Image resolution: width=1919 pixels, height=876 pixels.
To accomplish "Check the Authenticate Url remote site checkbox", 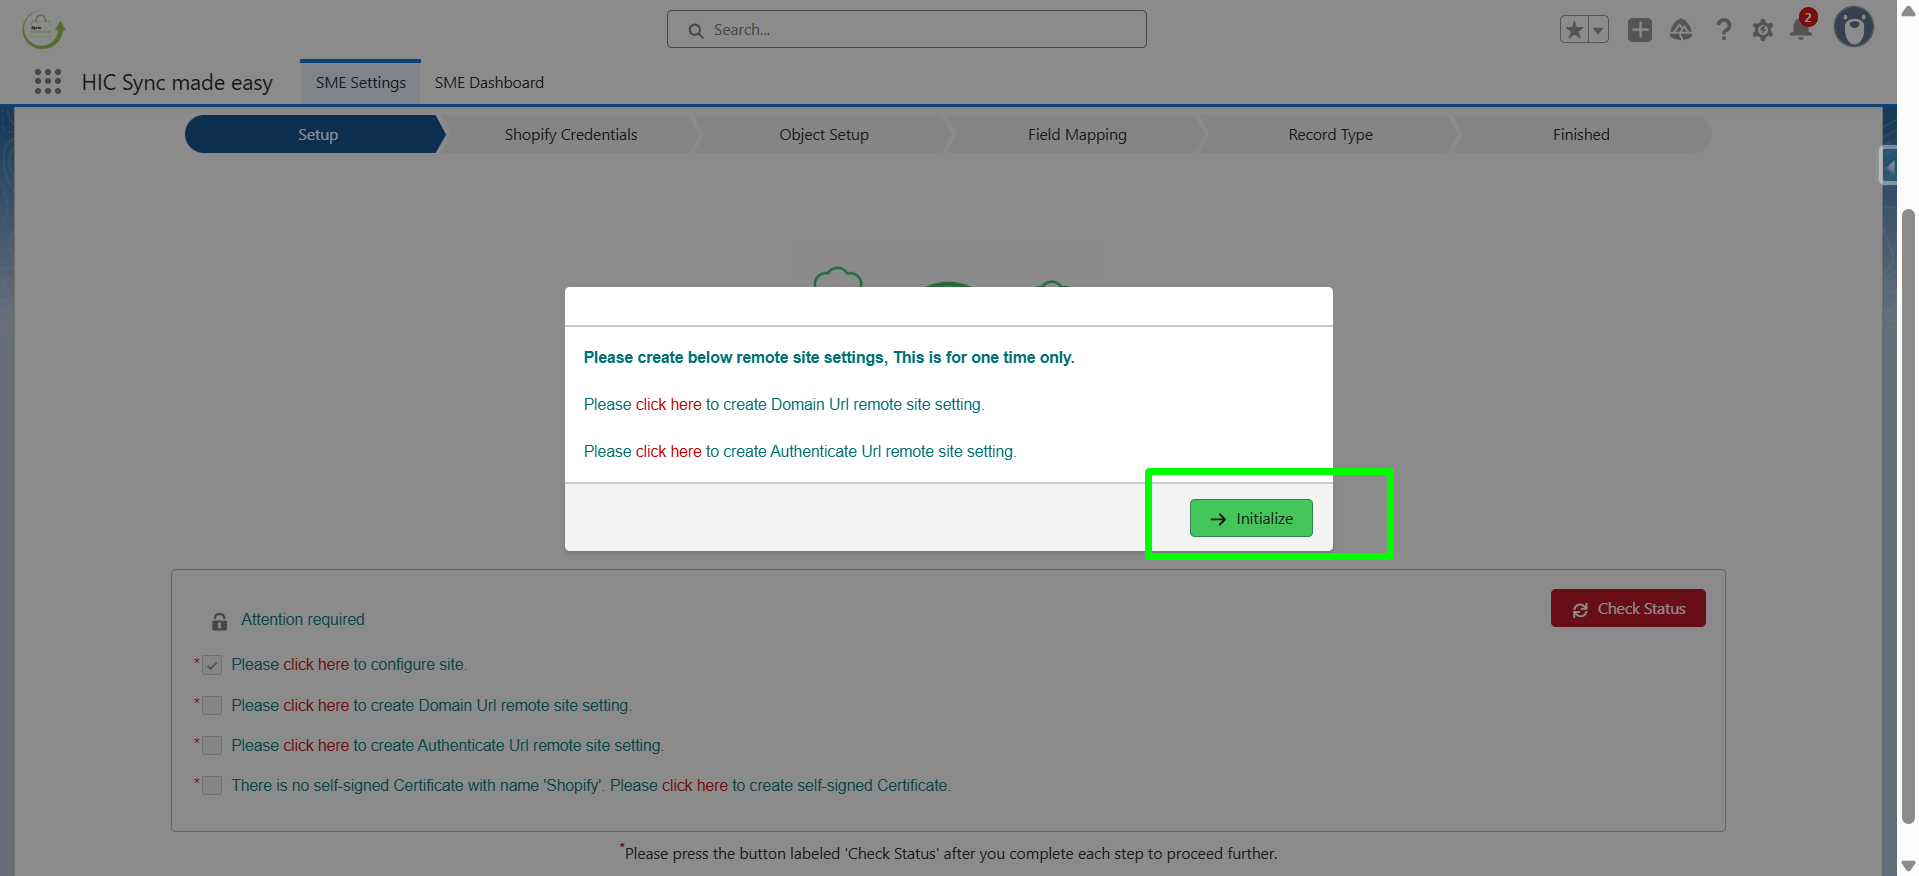I will coord(212,746).
